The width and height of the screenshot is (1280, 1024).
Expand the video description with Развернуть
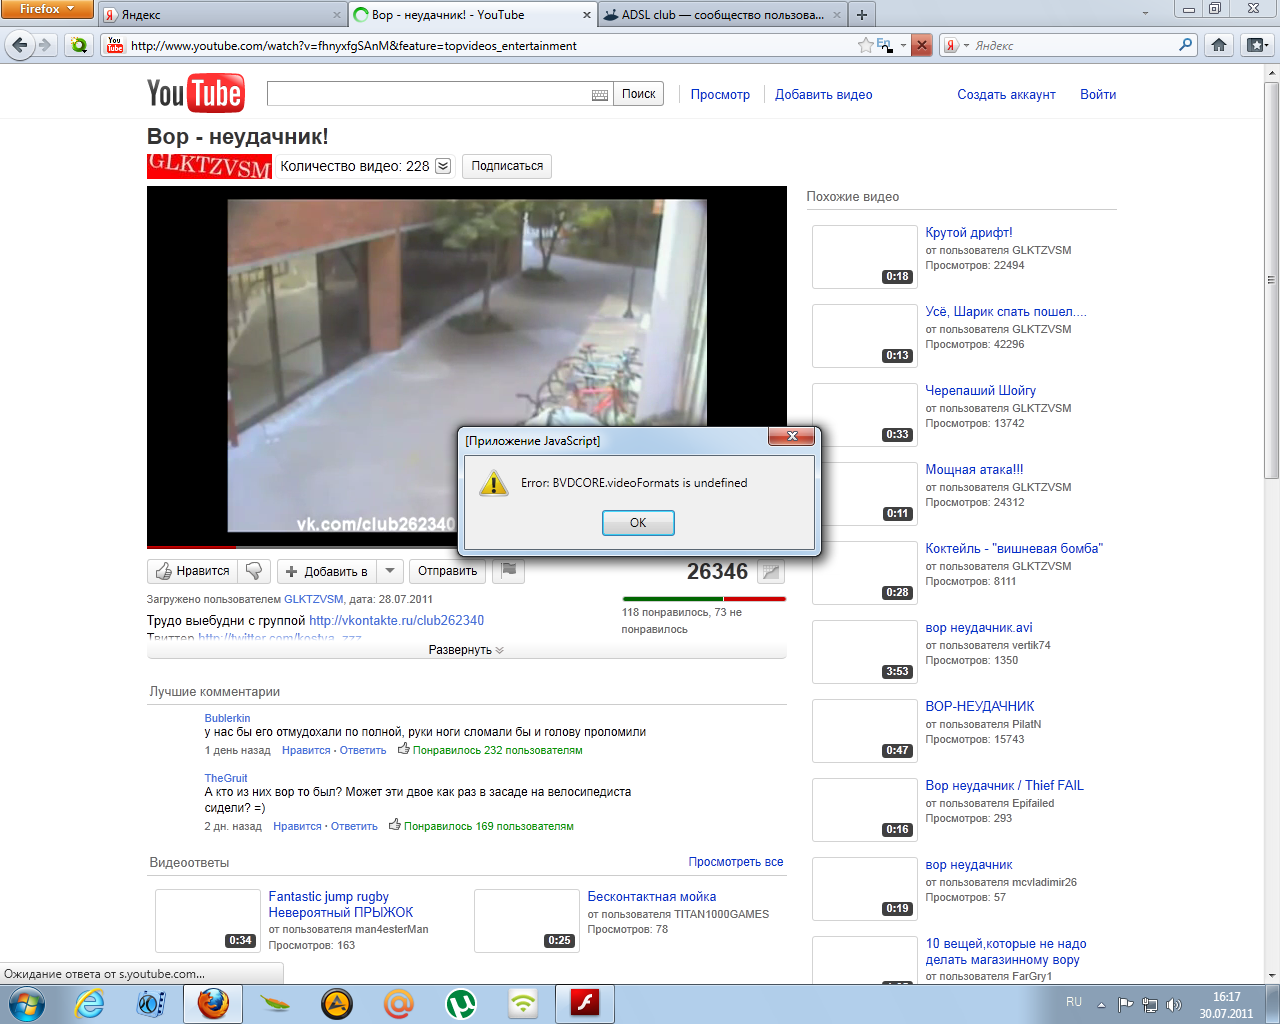point(466,650)
